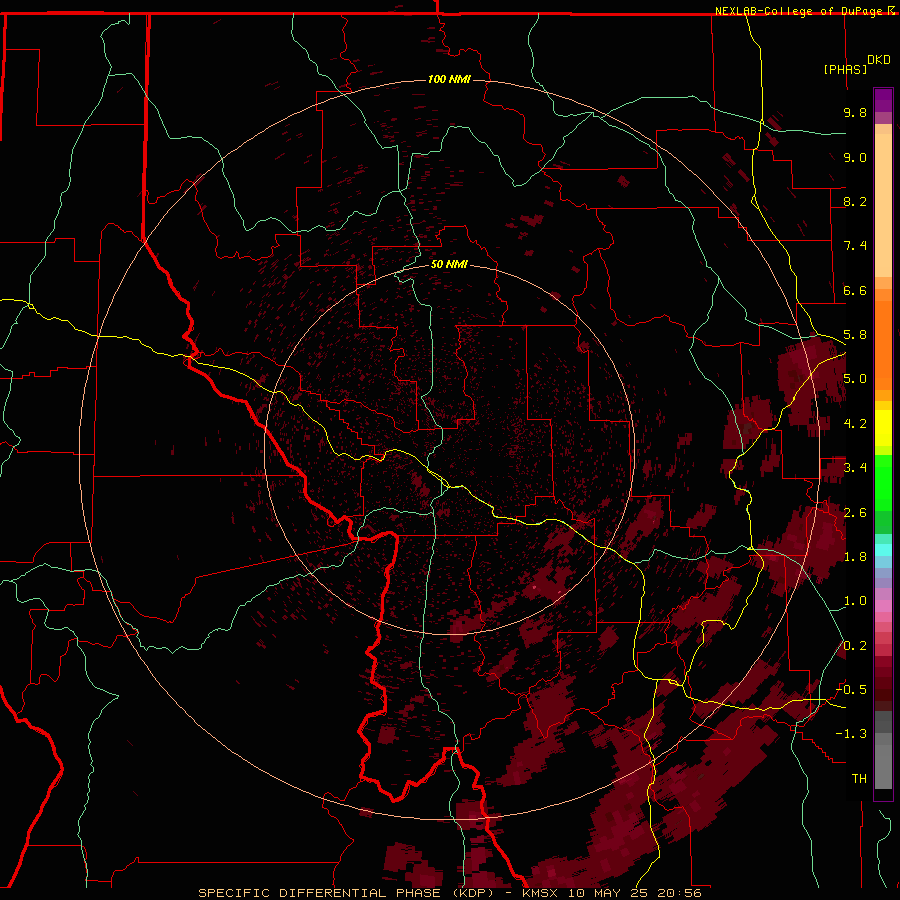900x900 pixels.
Task: Click the -0.5 scale value
Action: click(852, 690)
